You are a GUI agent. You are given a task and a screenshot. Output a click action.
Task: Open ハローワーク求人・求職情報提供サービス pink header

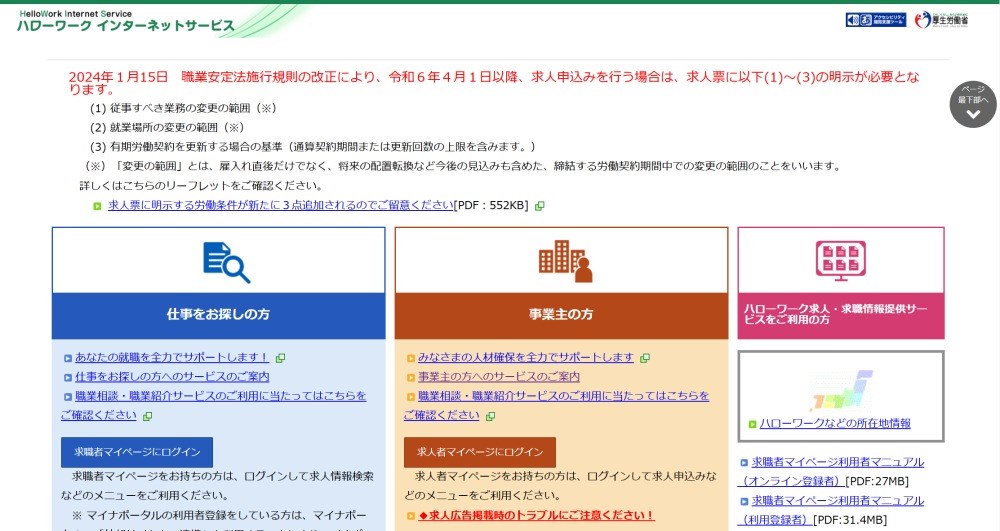pos(841,315)
